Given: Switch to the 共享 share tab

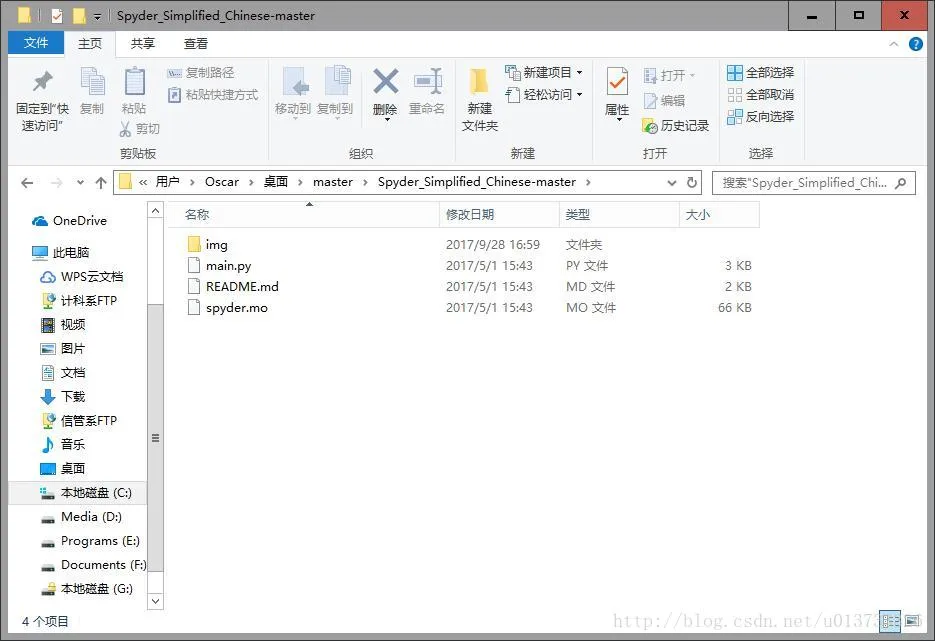Looking at the screenshot, I should (143, 44).
